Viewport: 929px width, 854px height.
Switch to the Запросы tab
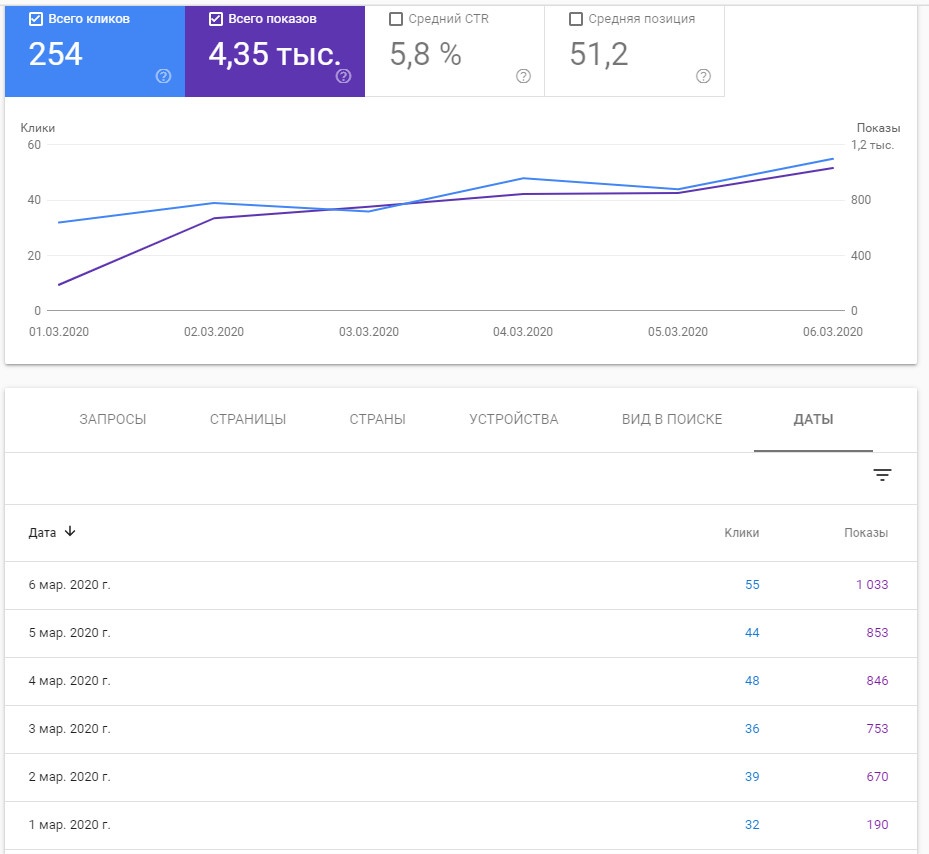click(113, 419)
